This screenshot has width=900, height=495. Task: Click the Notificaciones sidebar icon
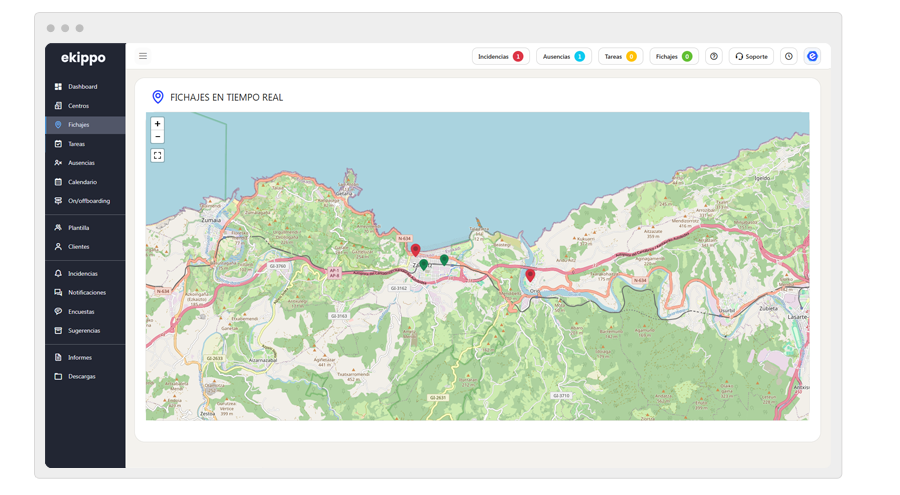click(x=59, y=292)
